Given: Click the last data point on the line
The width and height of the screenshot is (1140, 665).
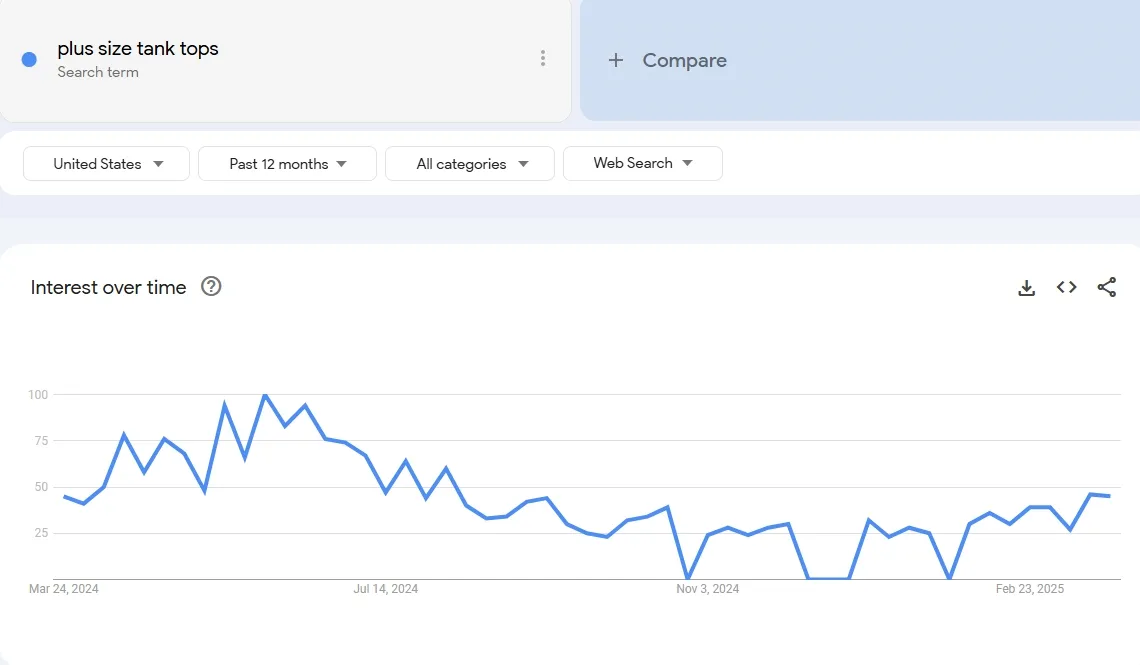Looking at the screenshot, I should coord(1109,496).
